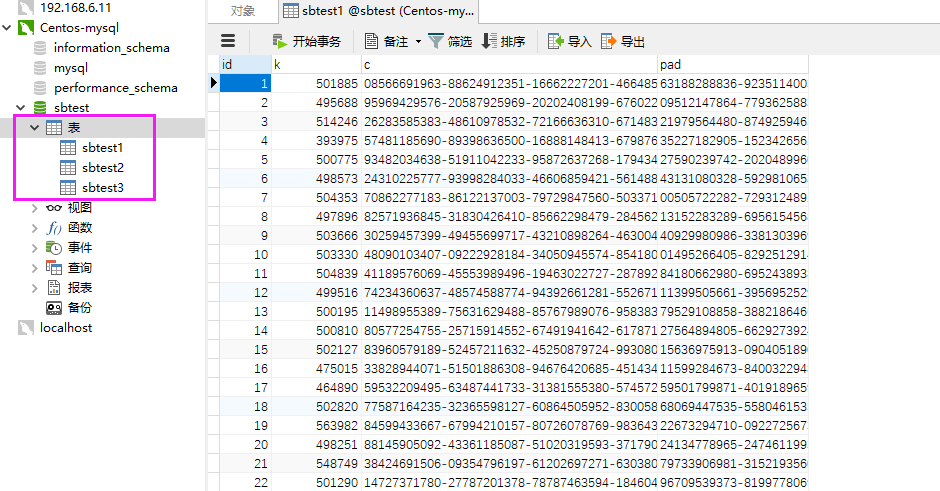Select k cell with value 563982
Image resolution: width=940 pixels, height=491 pixels.
(x=316, y=426)
